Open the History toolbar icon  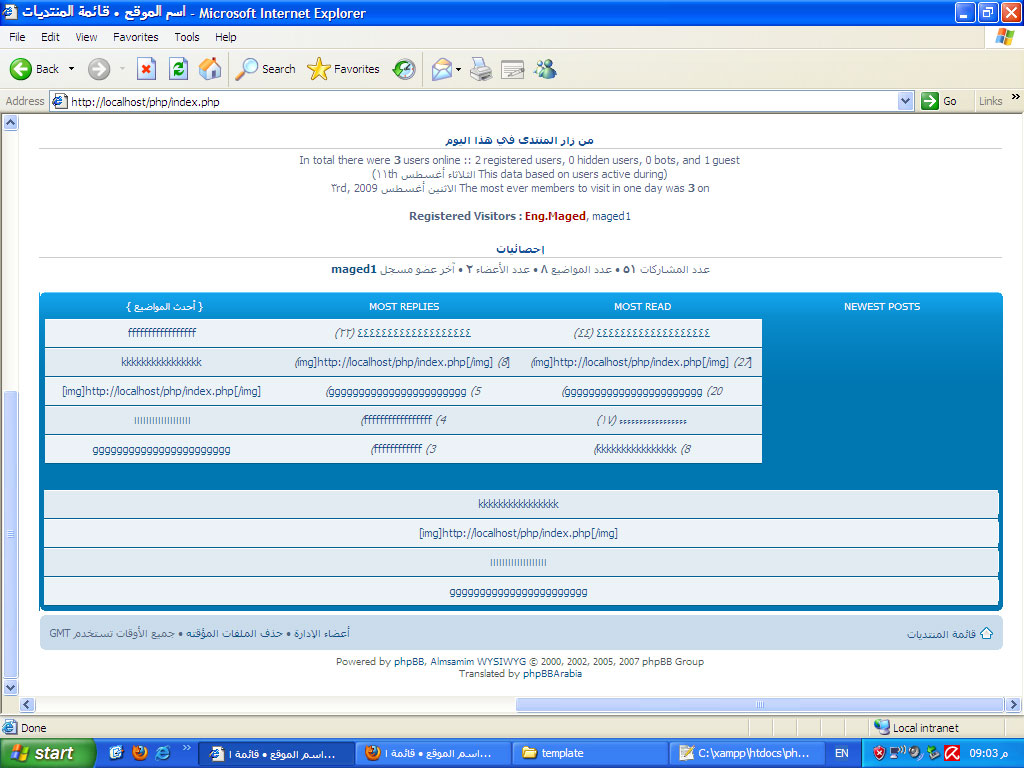pyautogui.click(x=404, y=69)
